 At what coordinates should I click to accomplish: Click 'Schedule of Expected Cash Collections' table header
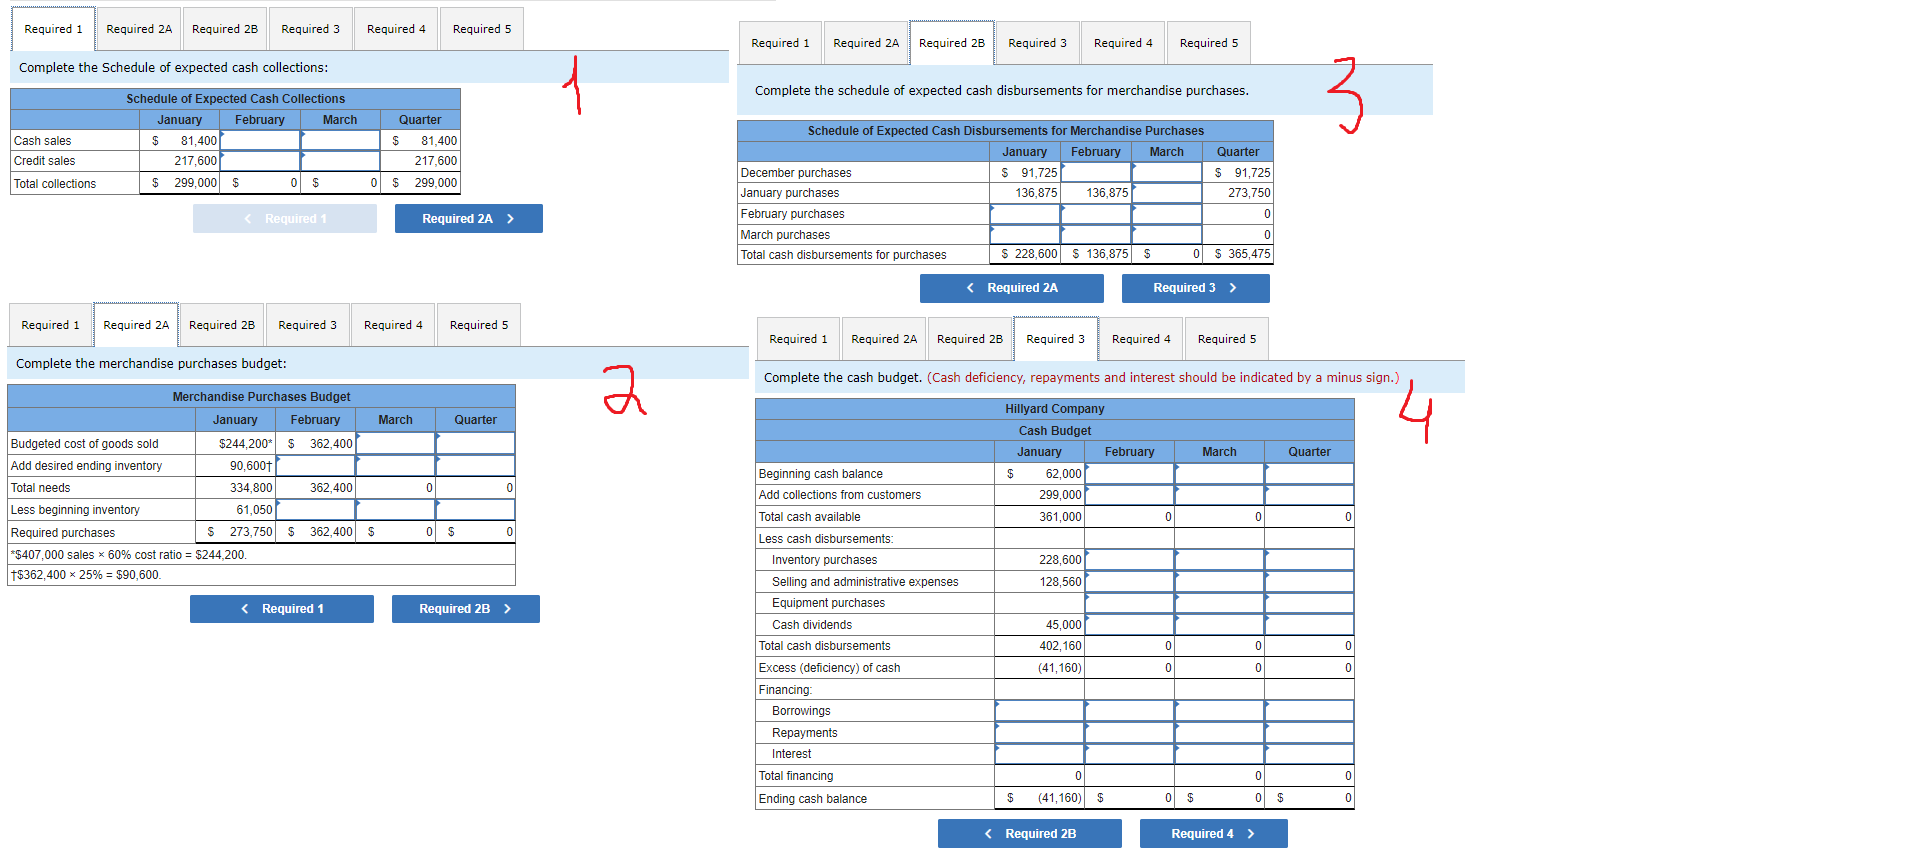pos(236,99)
